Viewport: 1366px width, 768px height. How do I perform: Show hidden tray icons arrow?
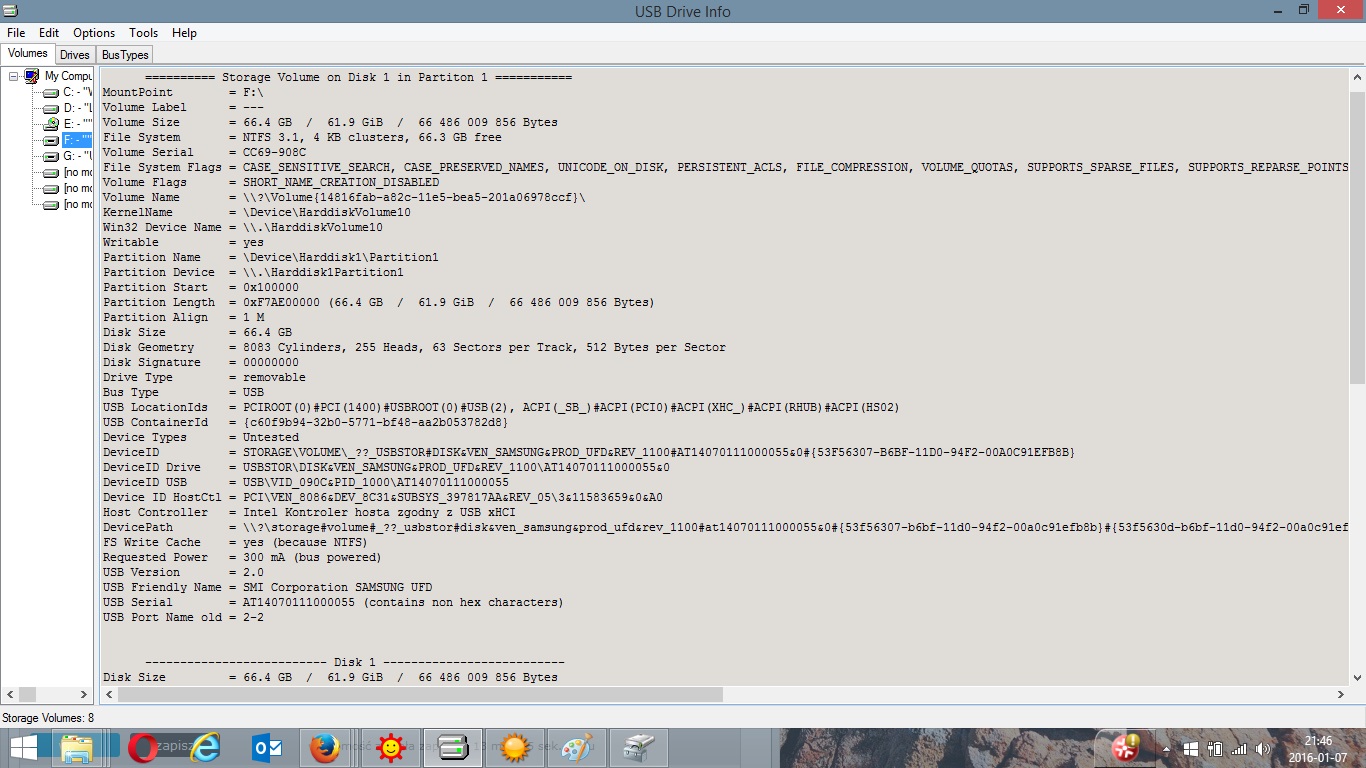(1166, 748)
